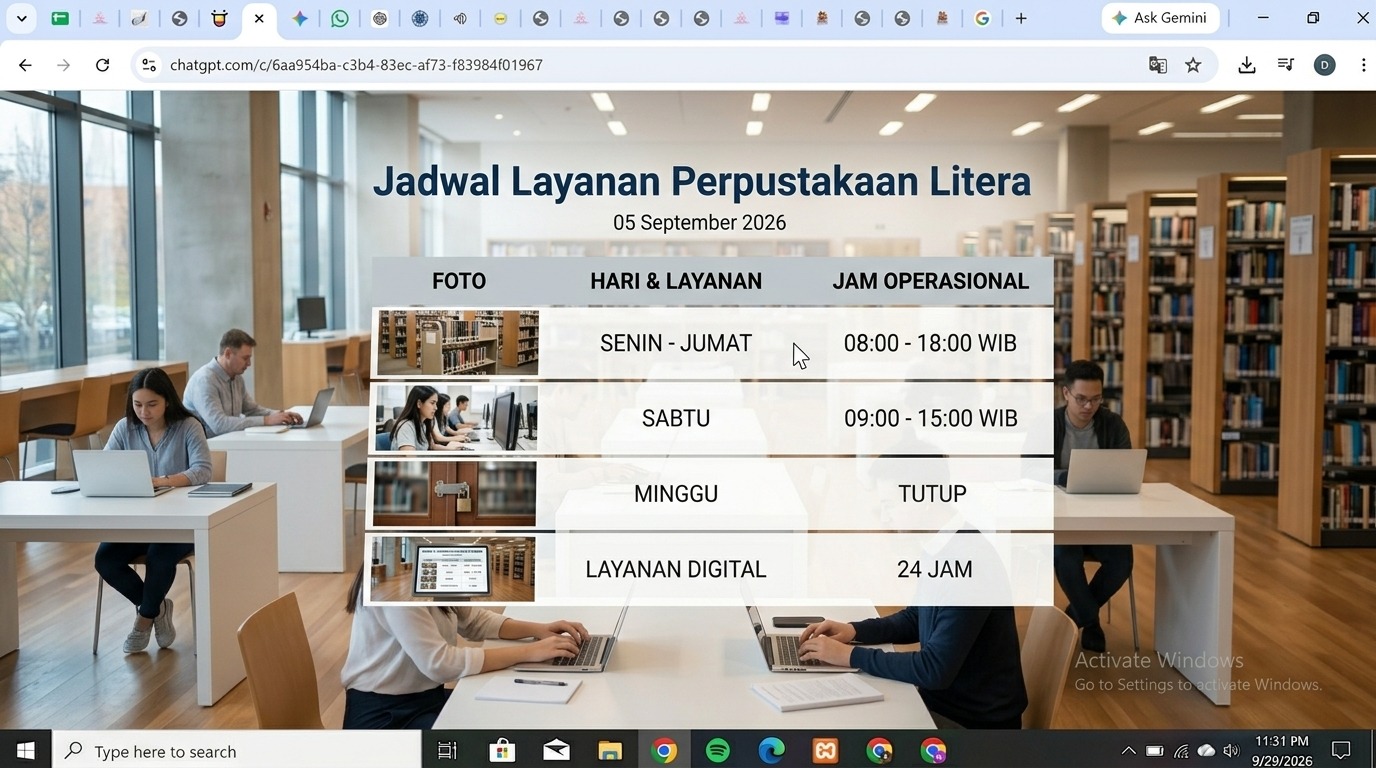Switch to the Gemini sparkle tab
Viewport: 1376px width, 768px height.
tap(300, 18)
